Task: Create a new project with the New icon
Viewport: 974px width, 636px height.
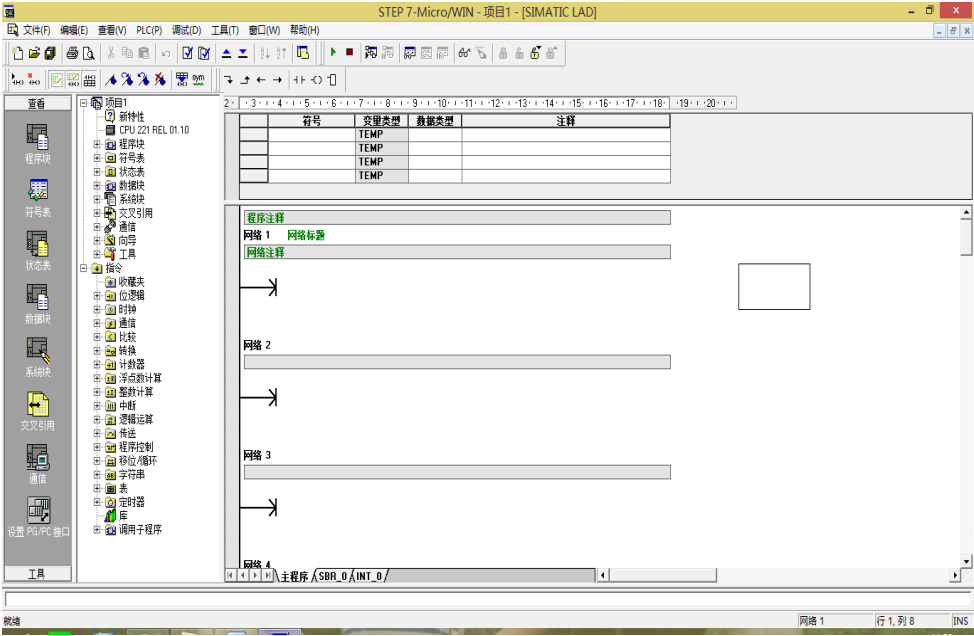Action: click(17, 53)
